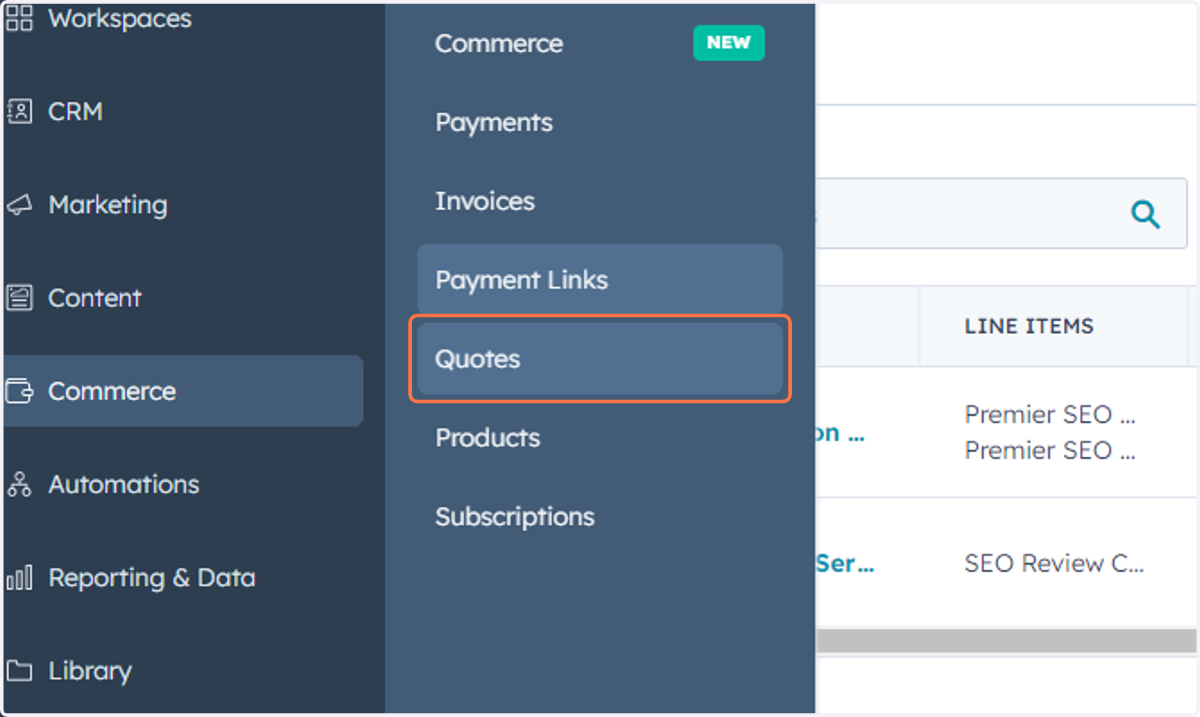The width and height of the screenshot is (1200, 717).
Task: Click the Library folder icon
Action: [x=20, y=670]
